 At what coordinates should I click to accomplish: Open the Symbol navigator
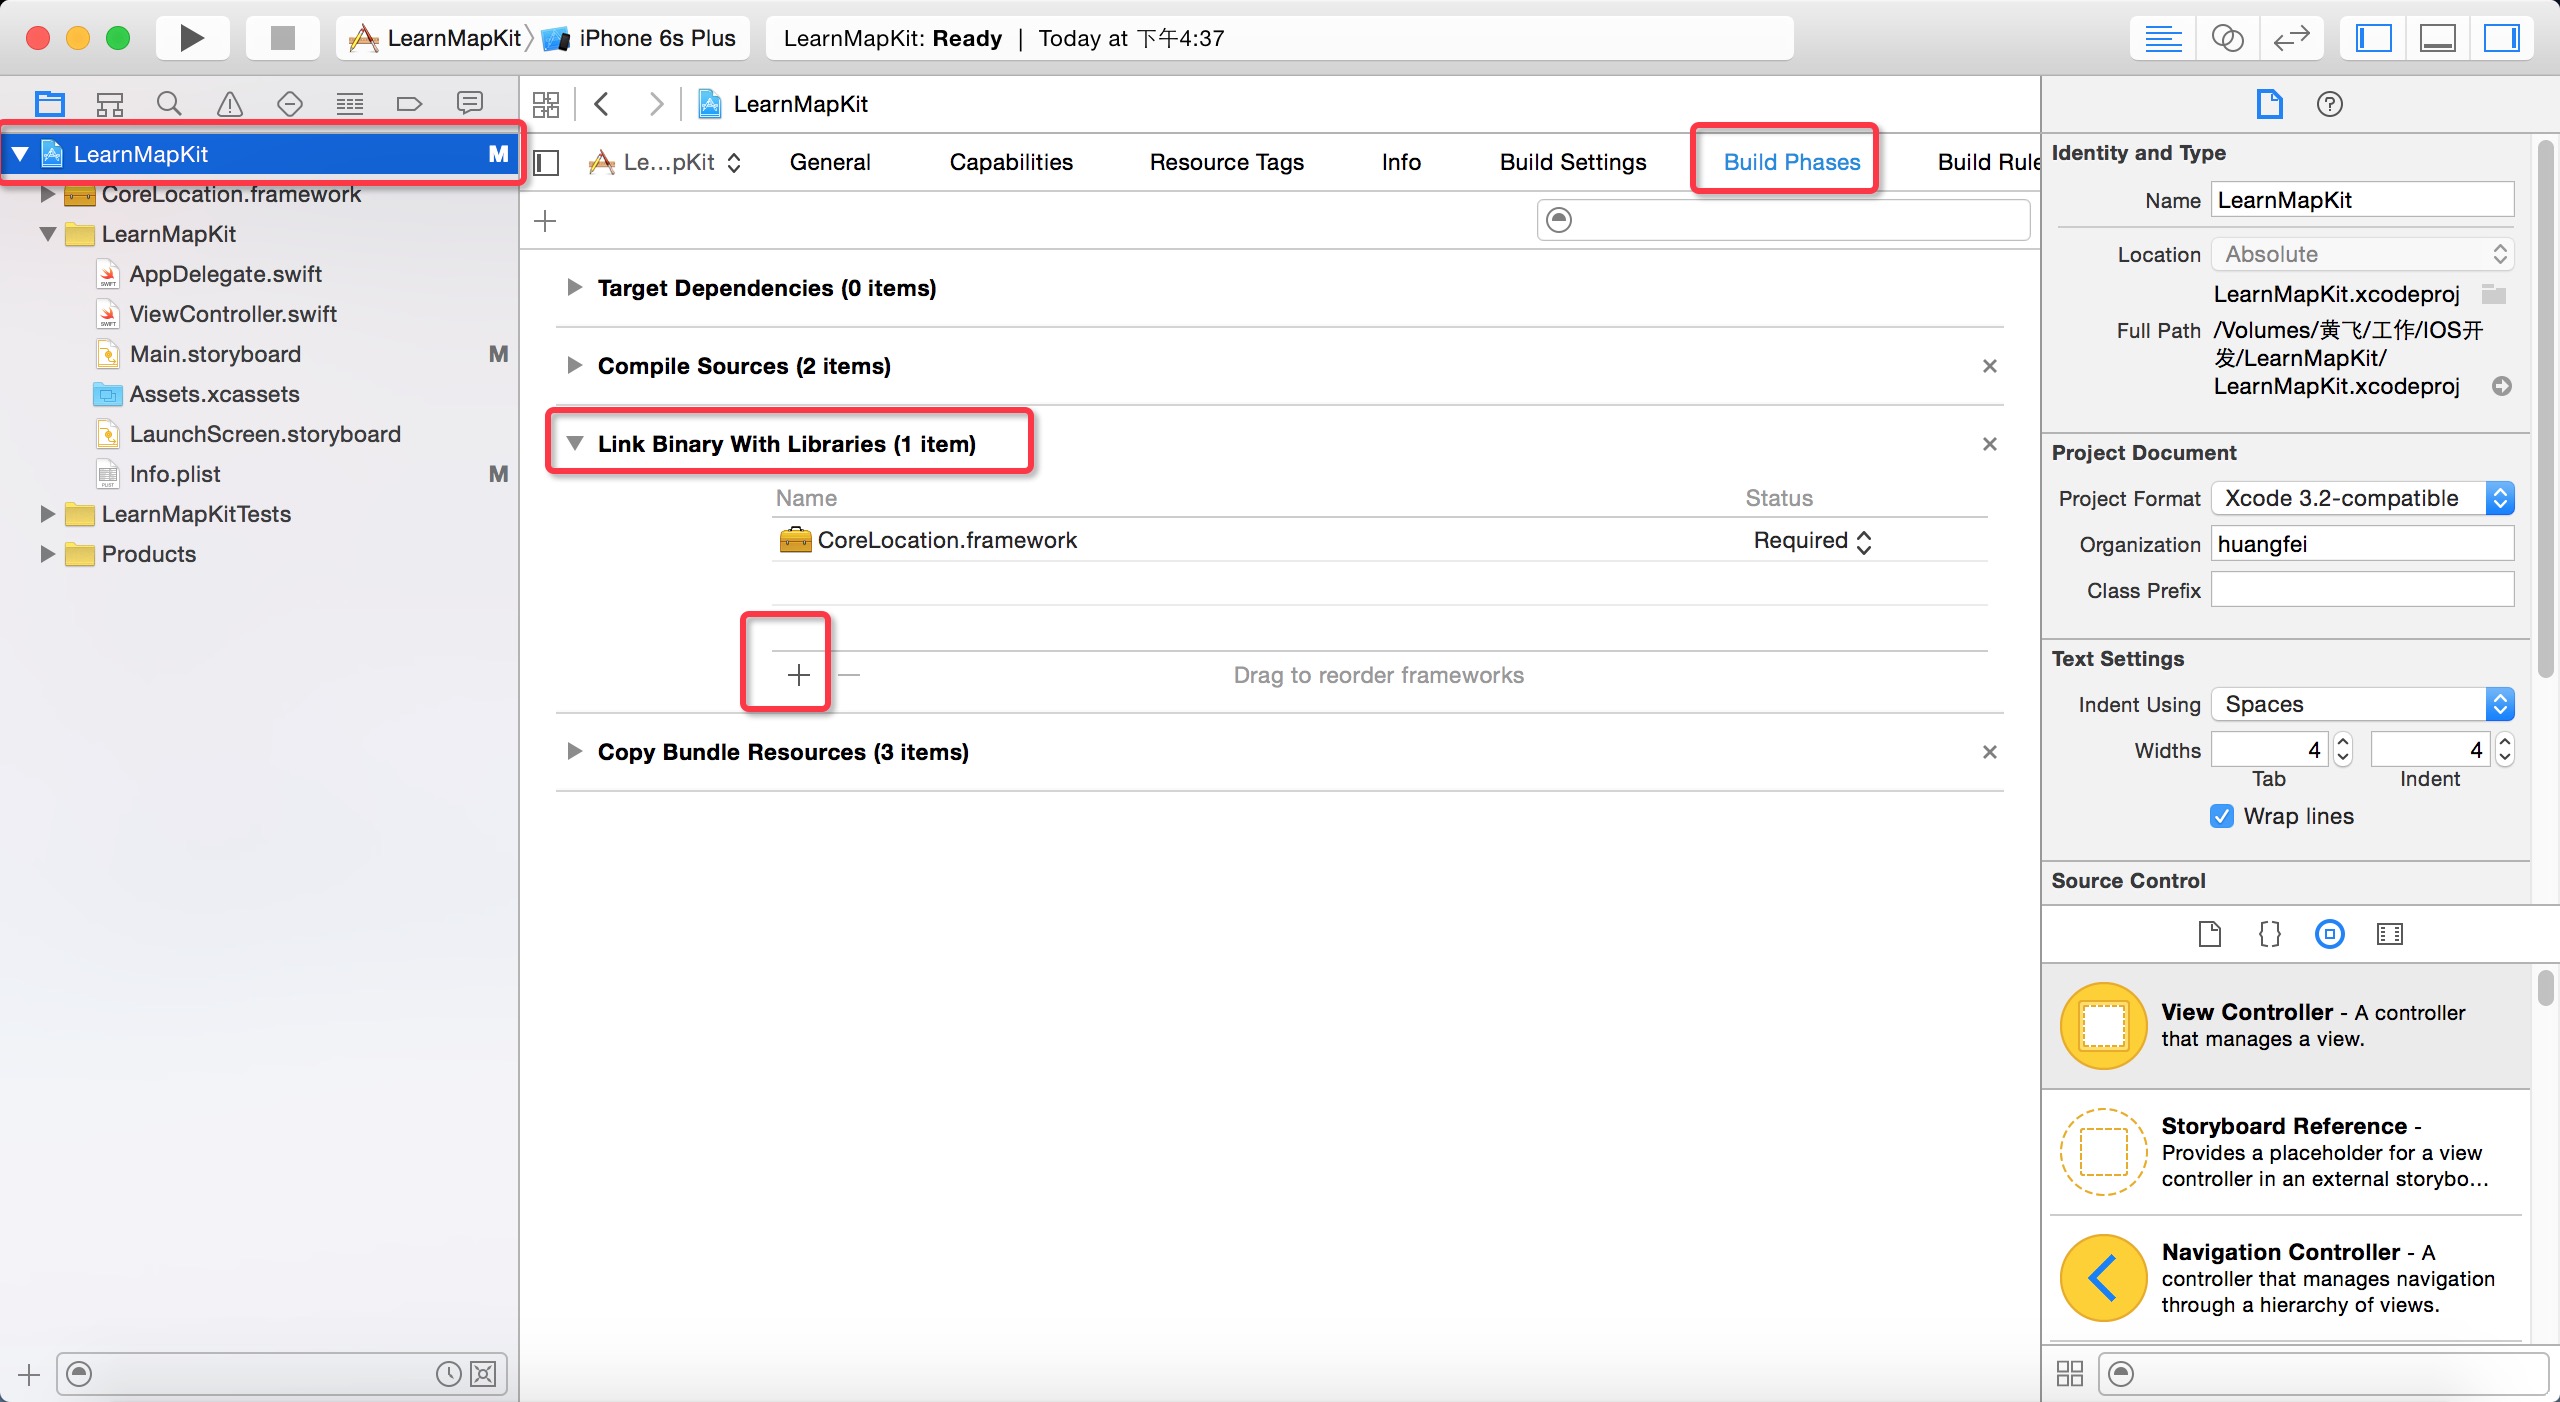109,103
